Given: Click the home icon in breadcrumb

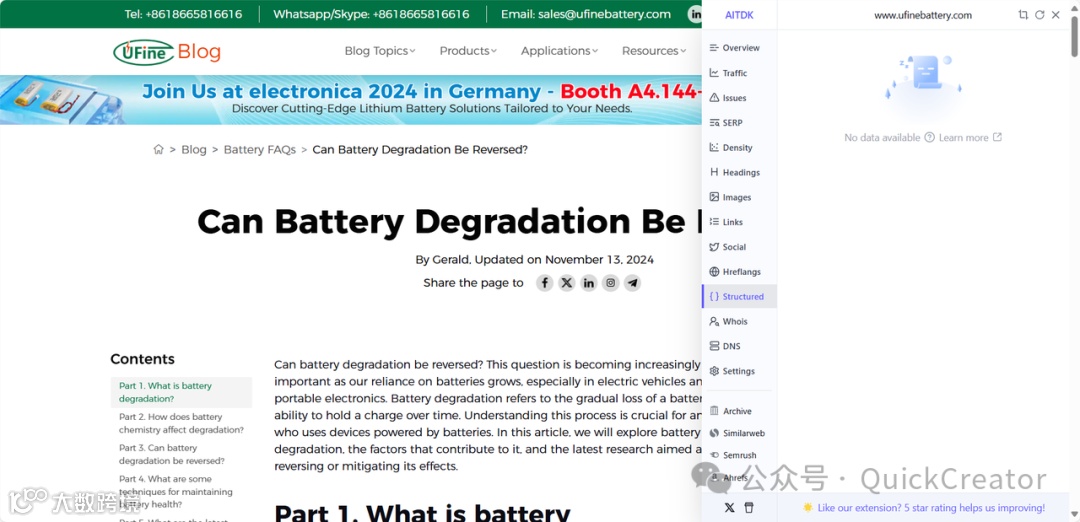Looking at the screenshot, I should (158, 149).
